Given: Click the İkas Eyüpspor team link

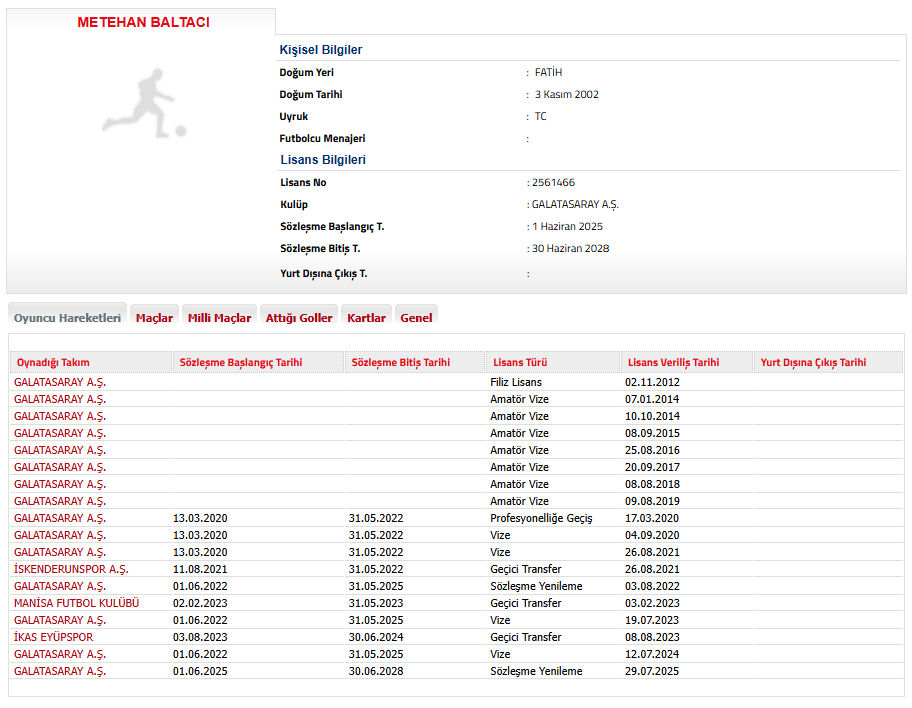Looking at the screenshot, I should [54, 637].
